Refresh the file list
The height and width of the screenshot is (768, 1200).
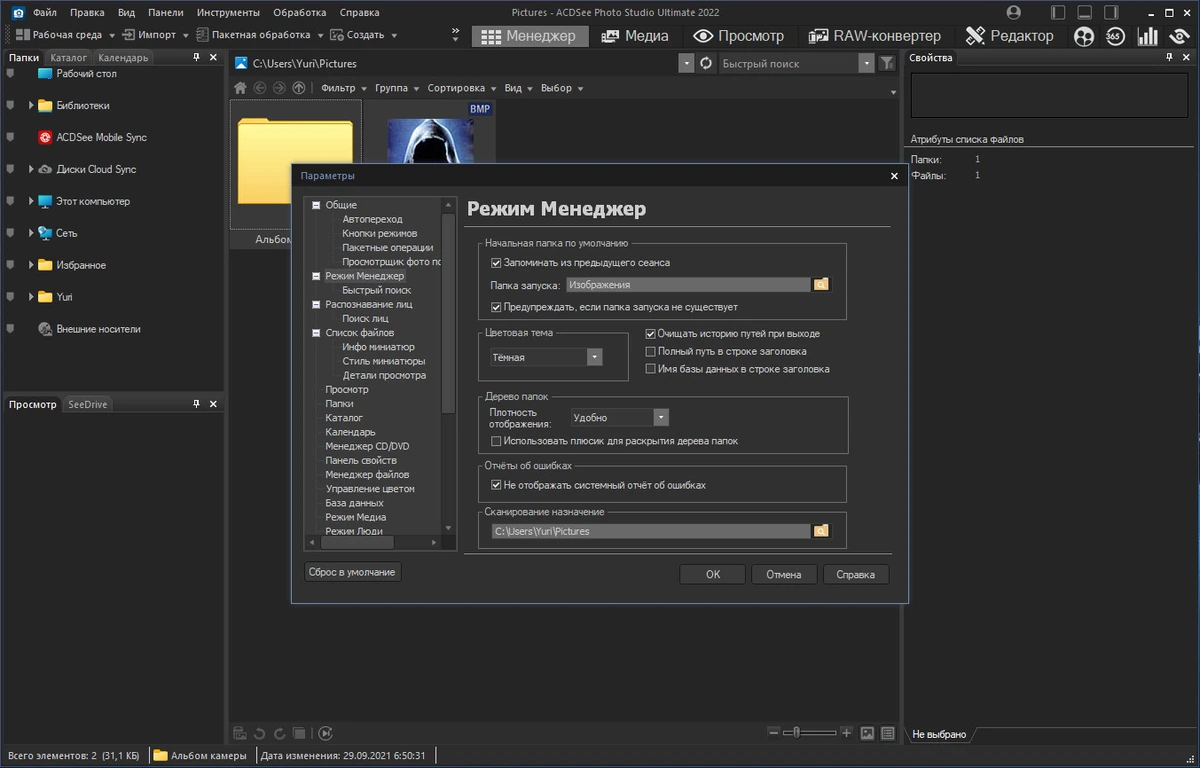pyautogui.click(x=706, y=63)
